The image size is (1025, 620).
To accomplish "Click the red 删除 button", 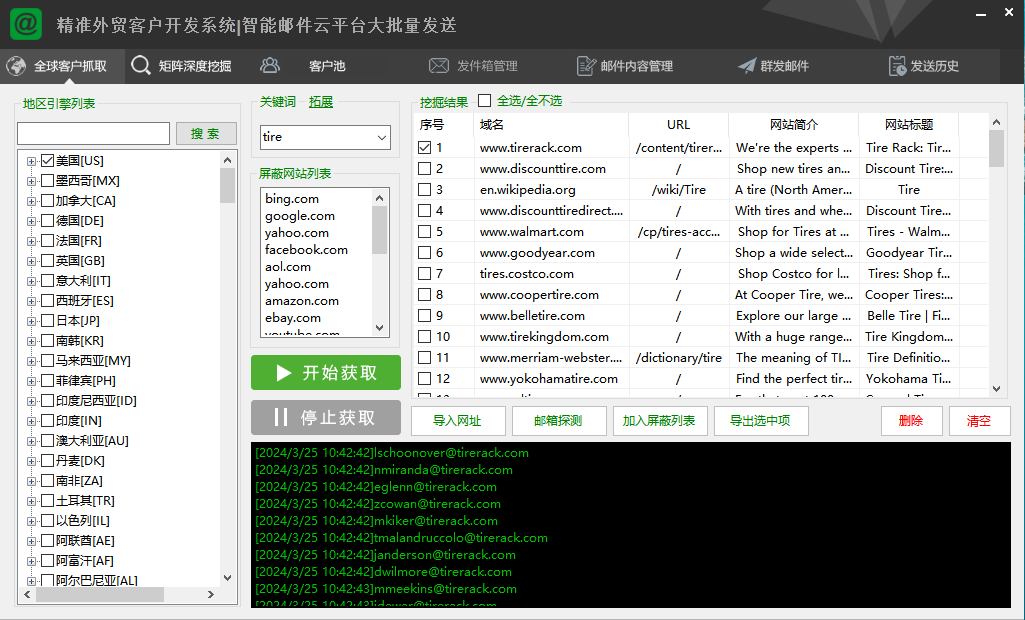I will tap(911, 421).
